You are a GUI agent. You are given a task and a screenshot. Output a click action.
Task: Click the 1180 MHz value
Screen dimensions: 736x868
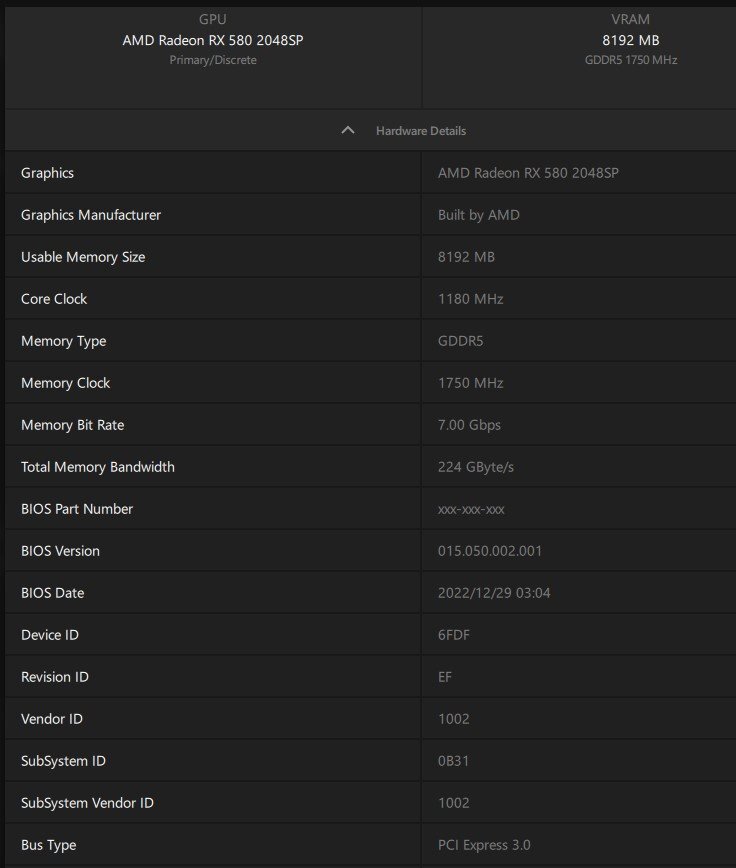pyautogui.click(x=471, y=299)
